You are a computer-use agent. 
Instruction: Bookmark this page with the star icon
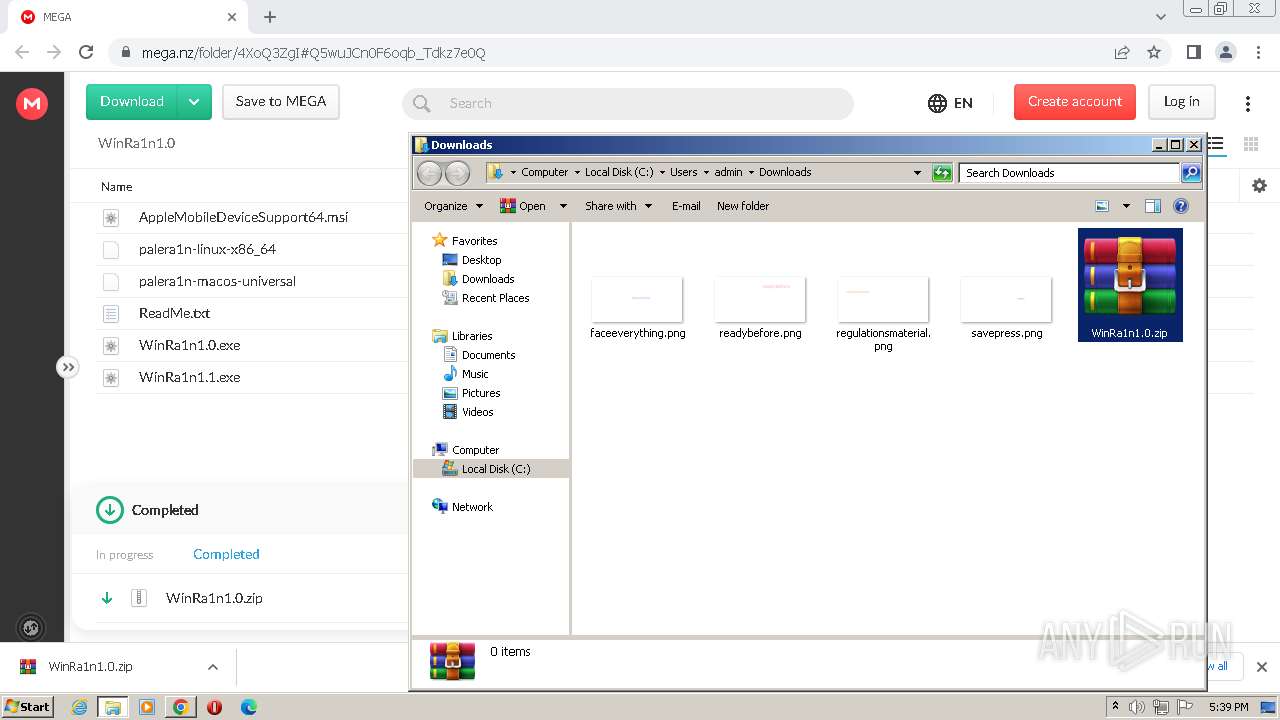pos(1154,52)
